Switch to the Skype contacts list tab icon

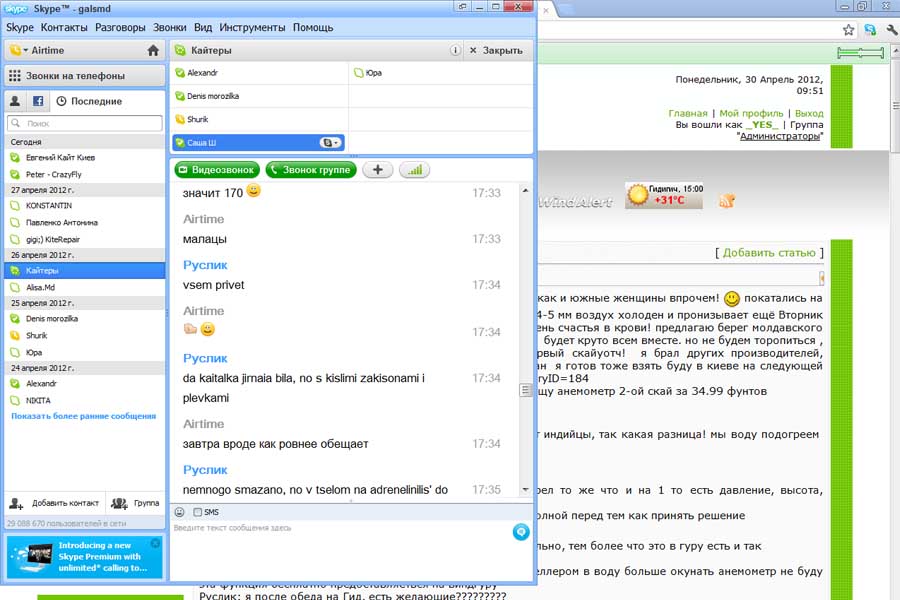point(15,101)
